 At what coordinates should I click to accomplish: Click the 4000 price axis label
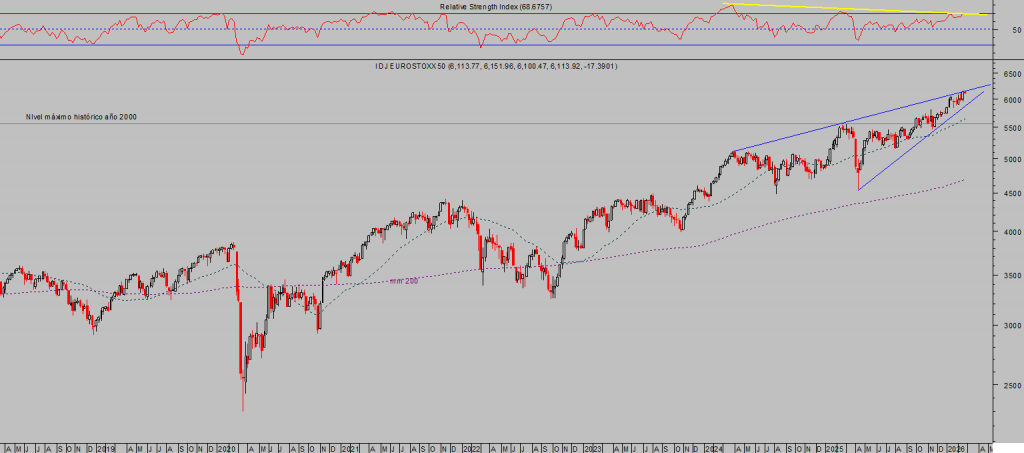(1010, 232)
